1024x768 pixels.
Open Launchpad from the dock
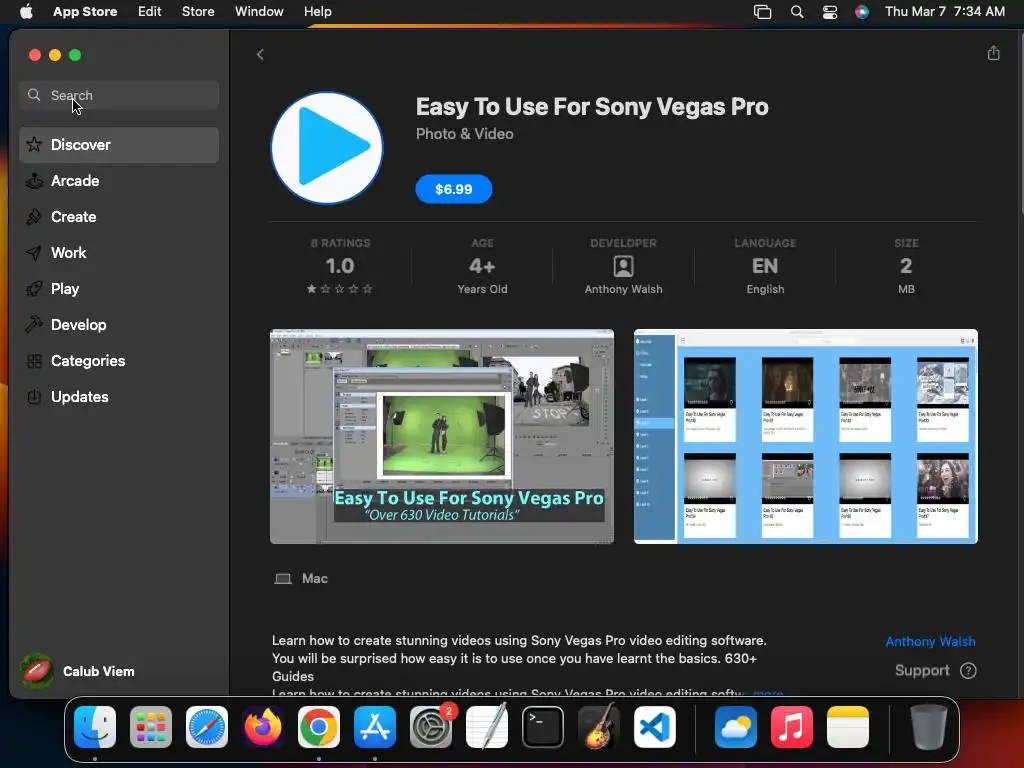[151, 727]
